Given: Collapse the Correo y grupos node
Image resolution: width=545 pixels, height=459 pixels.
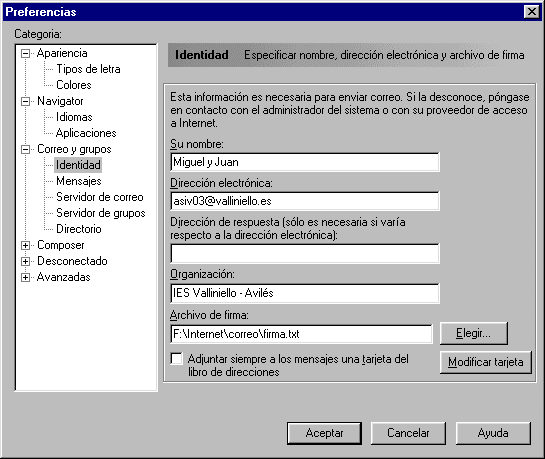Looking at the screenshot, I should coord(25,149).
